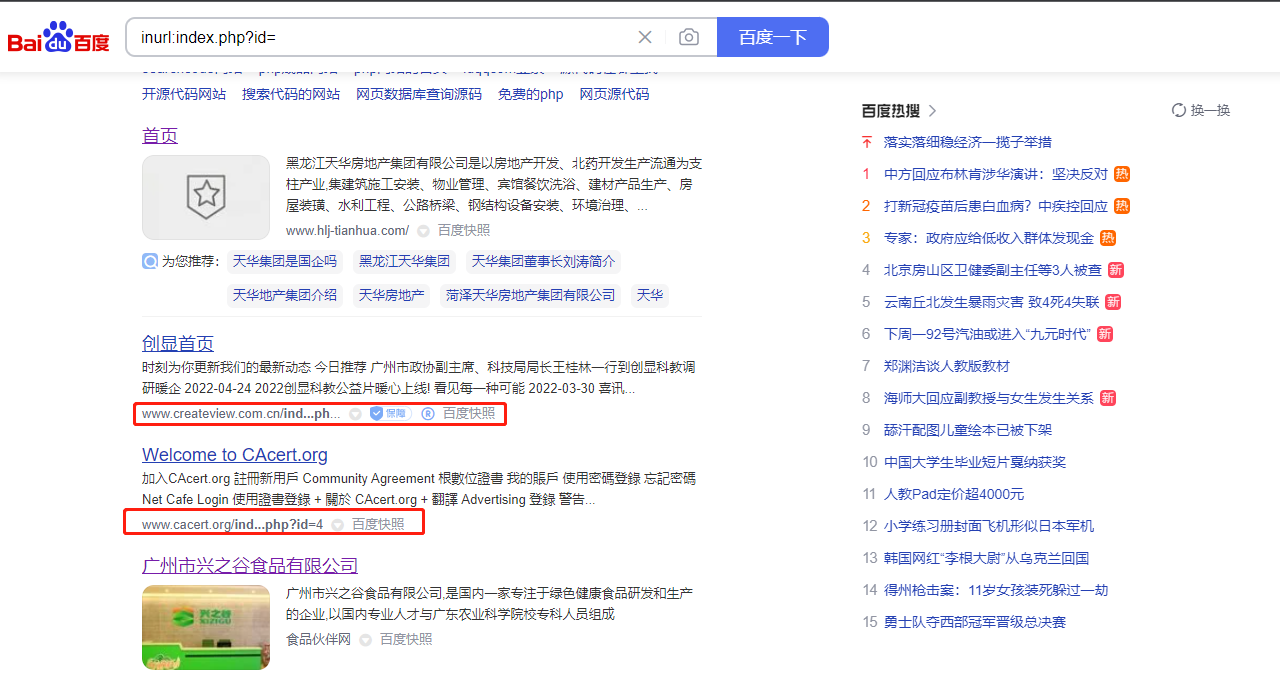Select suggestion 菏泽天华房地产集团有限公司

(531, 295)
